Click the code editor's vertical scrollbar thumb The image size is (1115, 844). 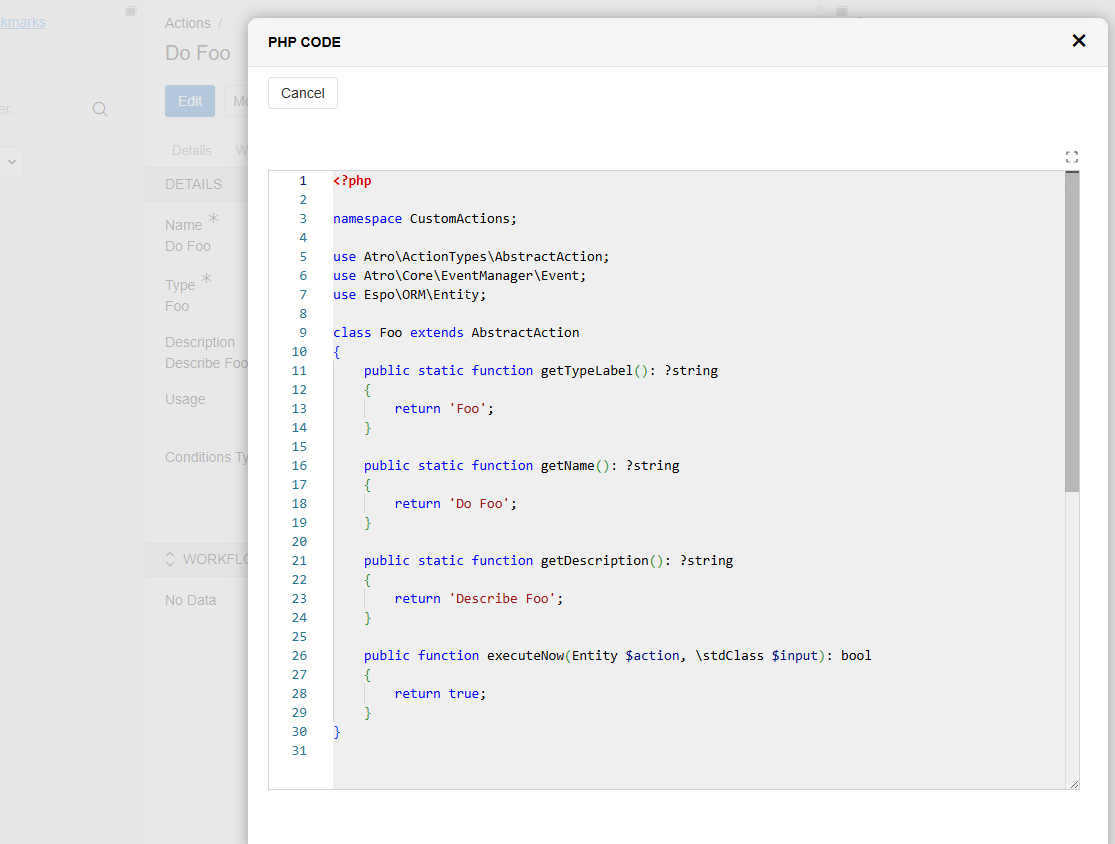1072,330
